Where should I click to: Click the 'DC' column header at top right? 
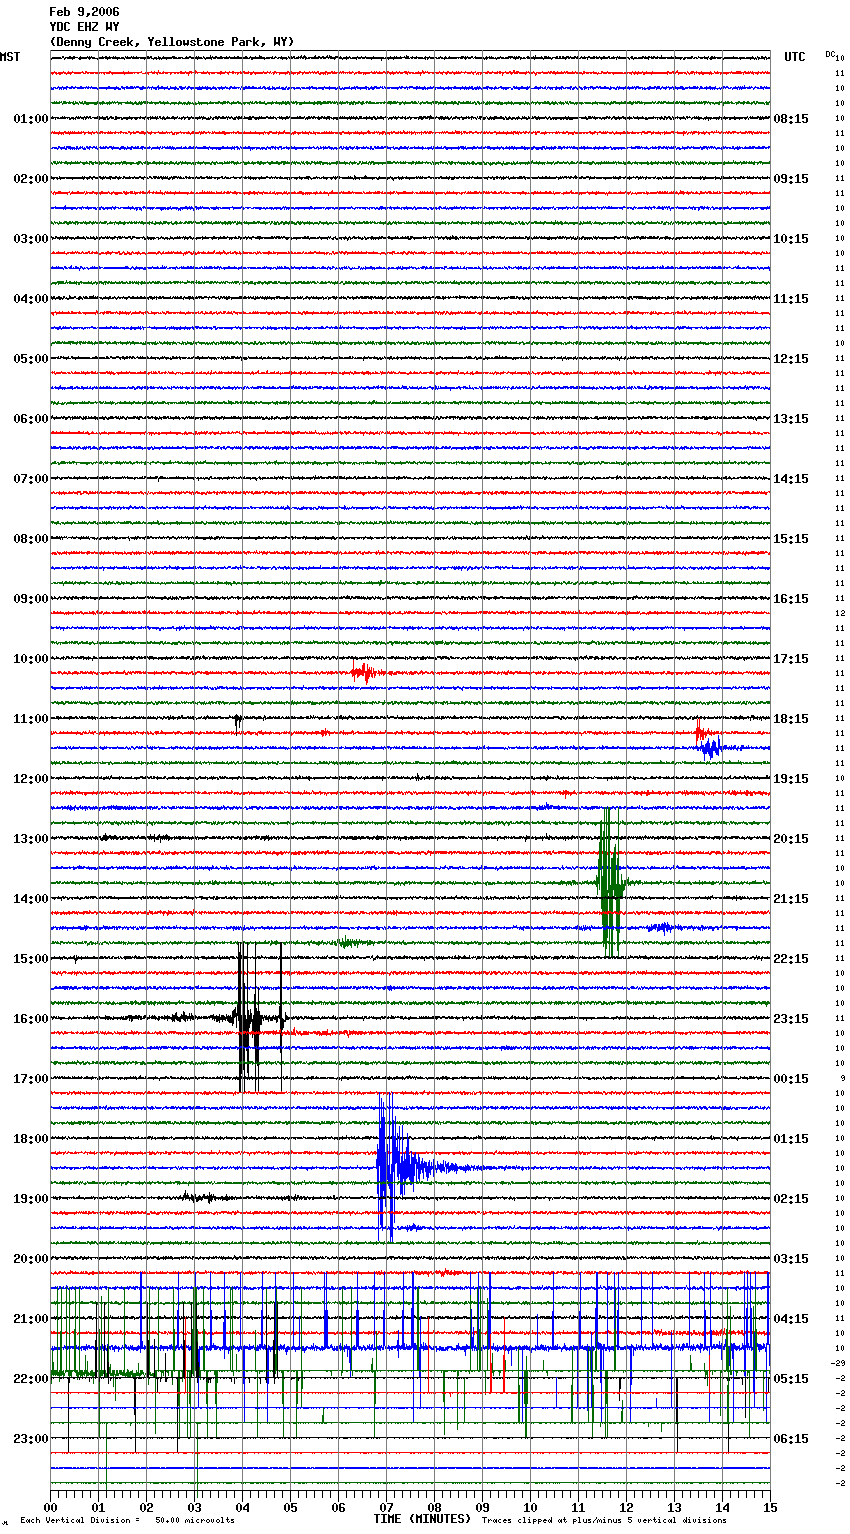click(x=830, y=54)
